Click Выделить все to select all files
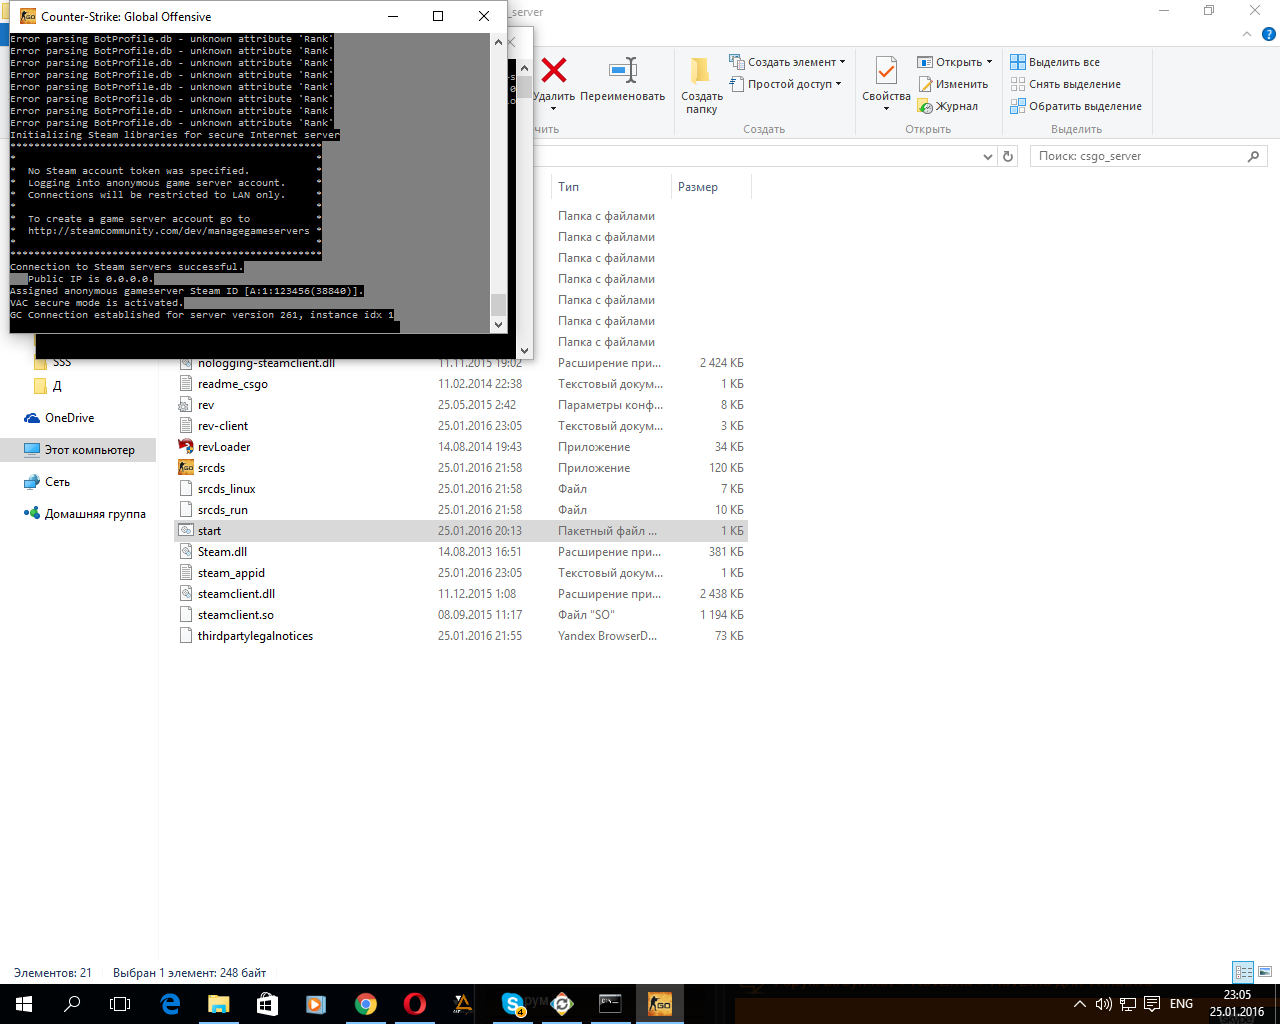The width and height of the screenshot is (1280, 1024). [x=1055, y=62]
